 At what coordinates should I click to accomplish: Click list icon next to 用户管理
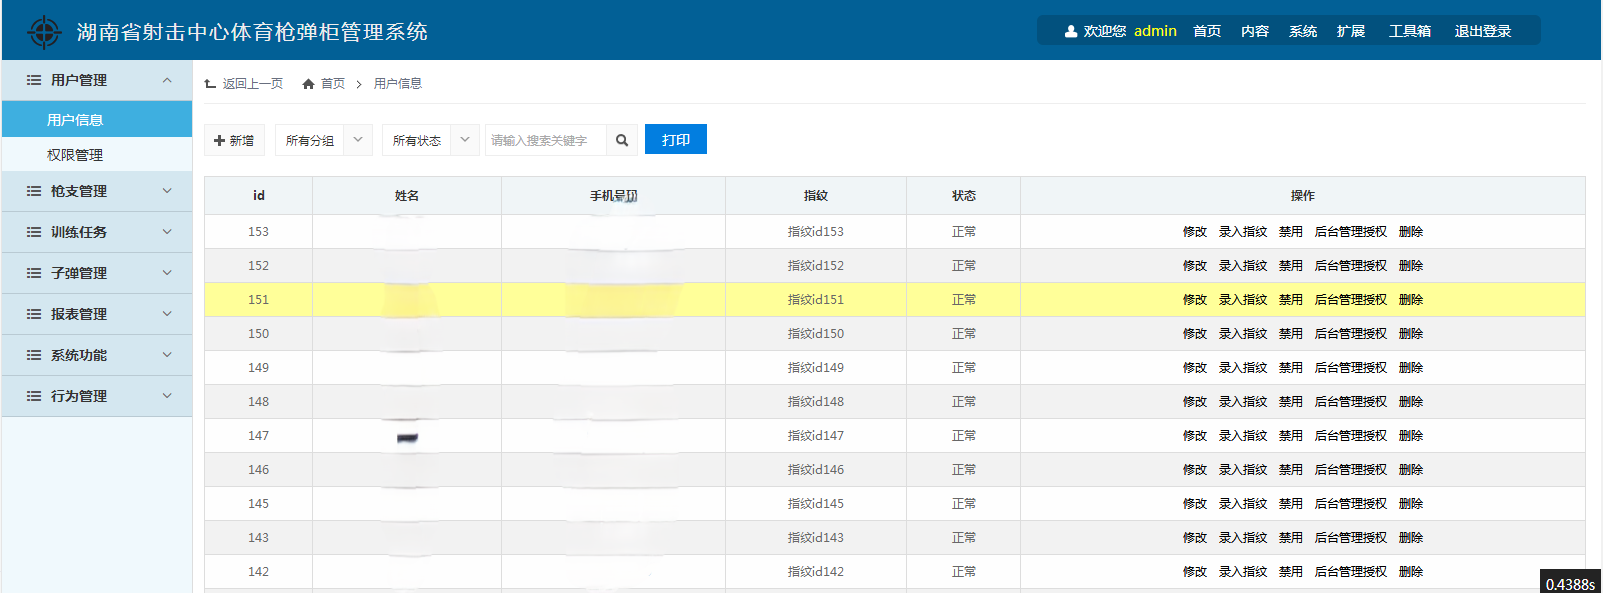pos(34,80)
